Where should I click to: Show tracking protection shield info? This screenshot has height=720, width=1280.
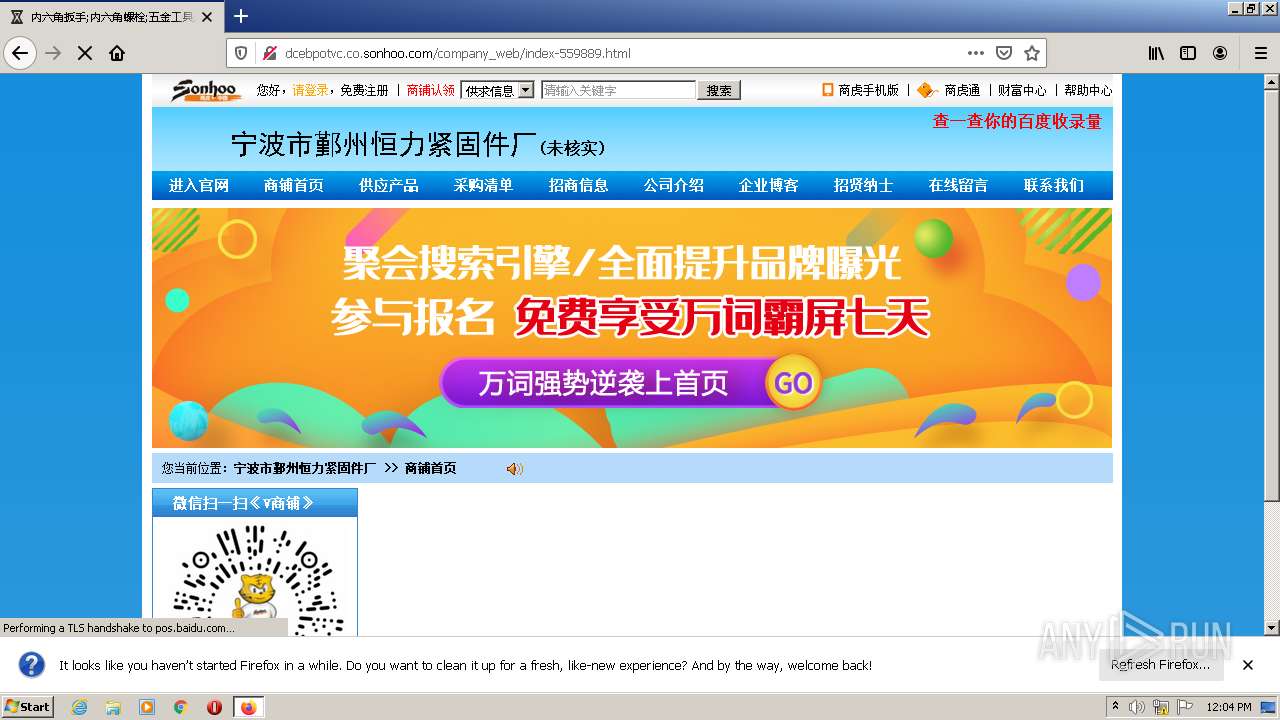pyautogui.click(x=241, y=53)
